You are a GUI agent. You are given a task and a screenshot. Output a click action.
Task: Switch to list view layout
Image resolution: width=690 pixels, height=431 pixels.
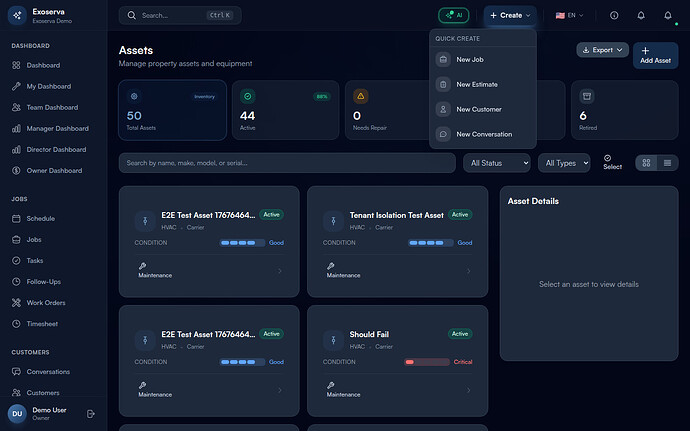[x=667, y=163]
